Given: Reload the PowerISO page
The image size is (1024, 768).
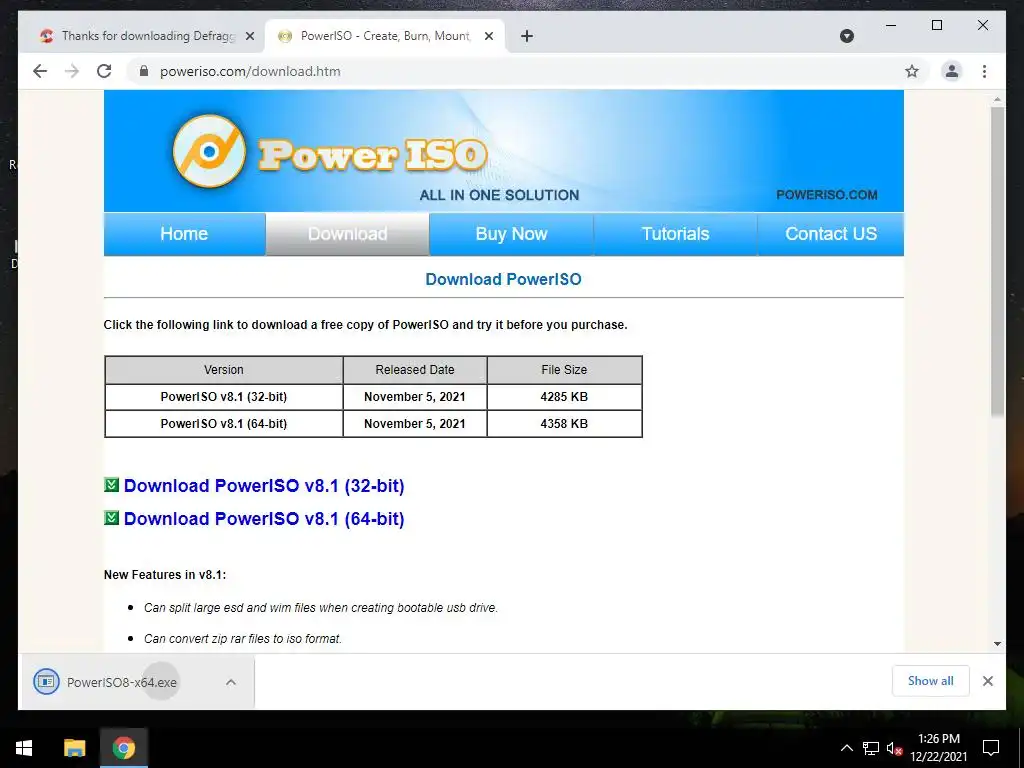Looking at the screenshot, I should pyautogui.click(x=104, y=71).
